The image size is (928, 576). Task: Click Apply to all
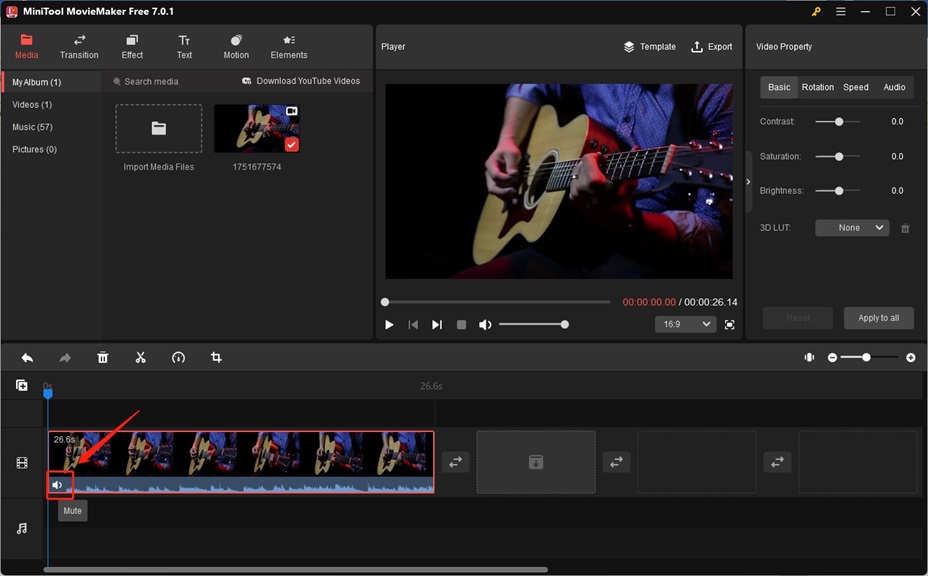878,317
